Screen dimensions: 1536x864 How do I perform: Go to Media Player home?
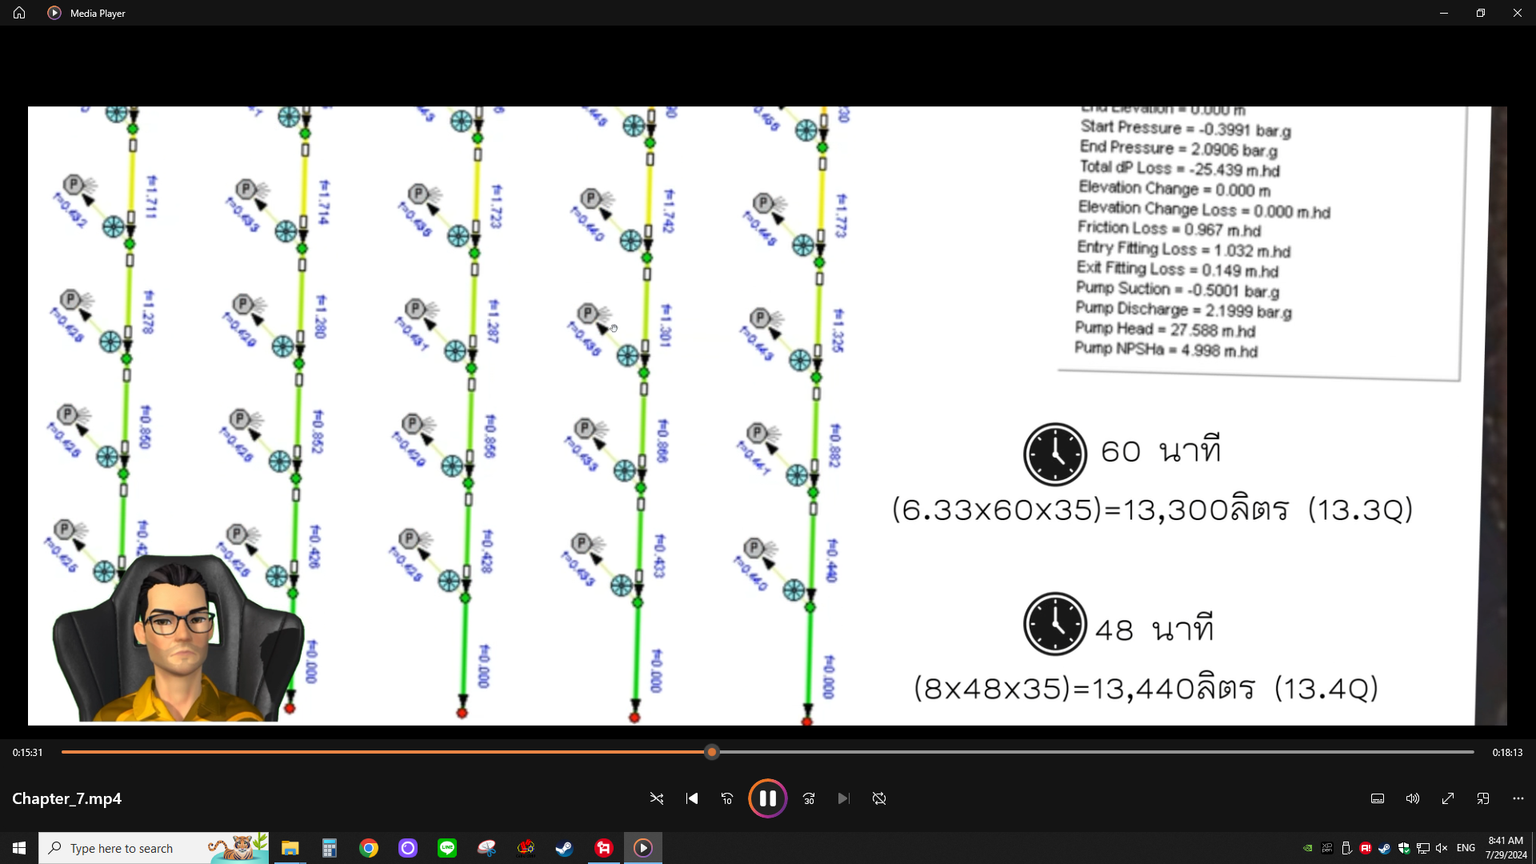coord(19,13)
